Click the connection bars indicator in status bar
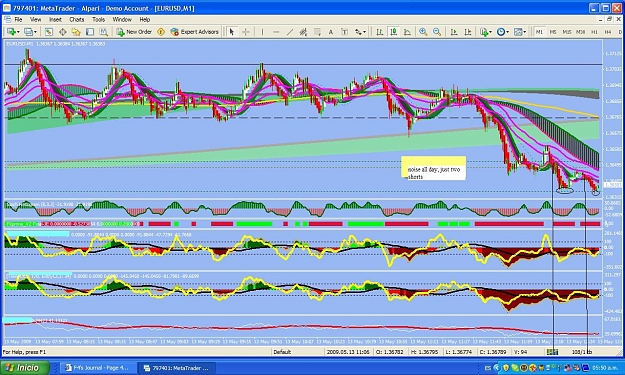The image size is (625, 375). tap(552, 352)
